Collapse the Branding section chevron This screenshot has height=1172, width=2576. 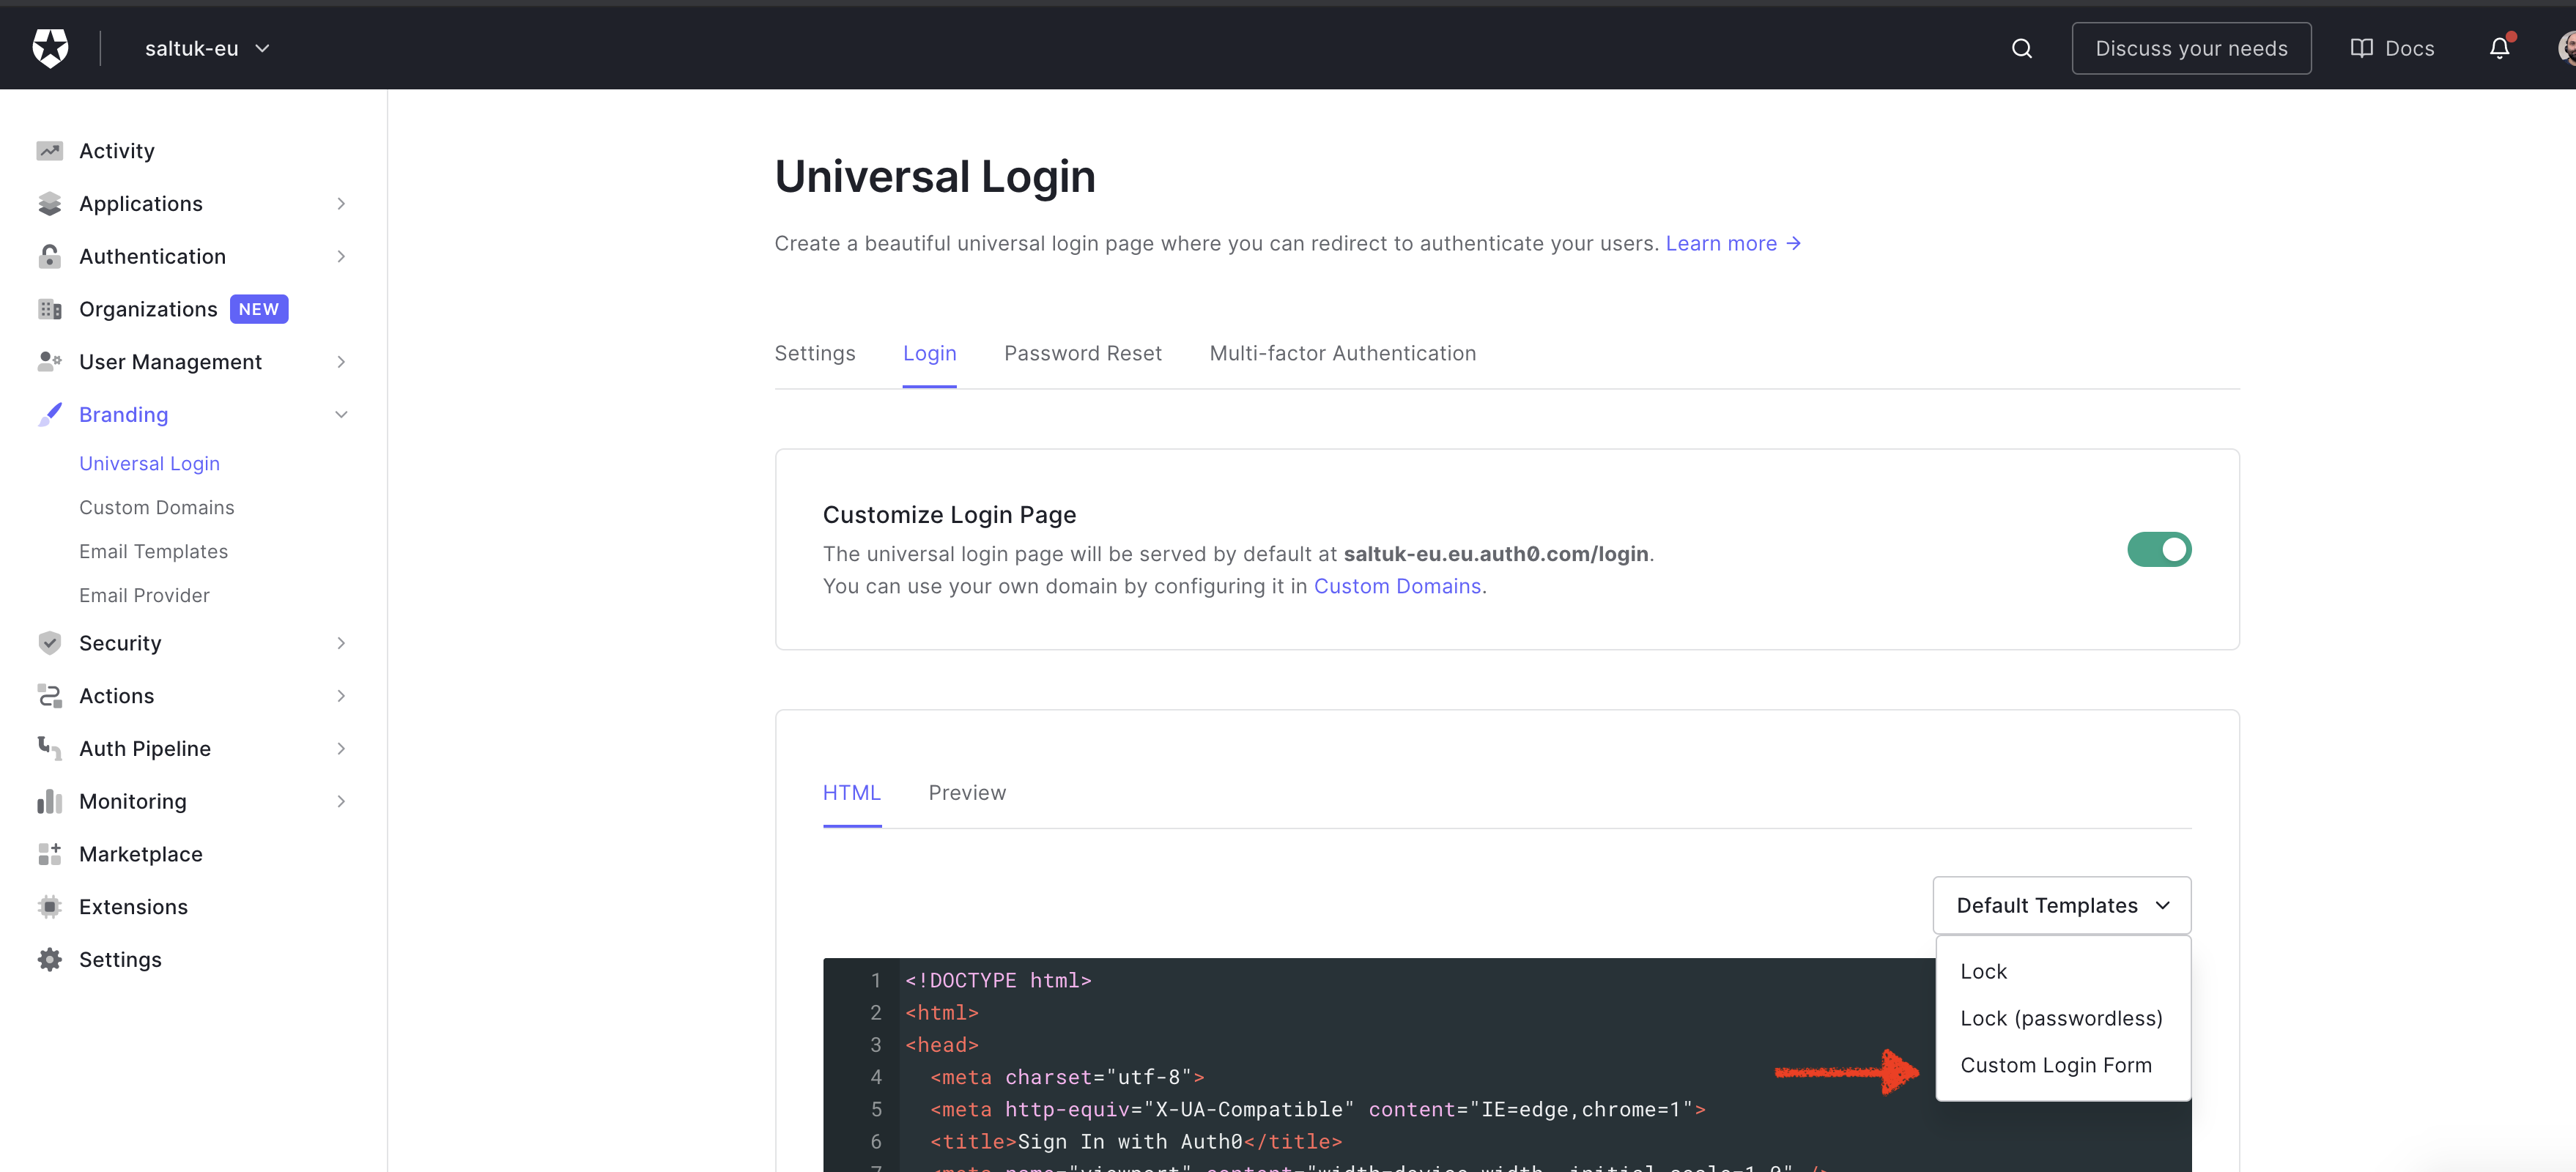(341, 414)
